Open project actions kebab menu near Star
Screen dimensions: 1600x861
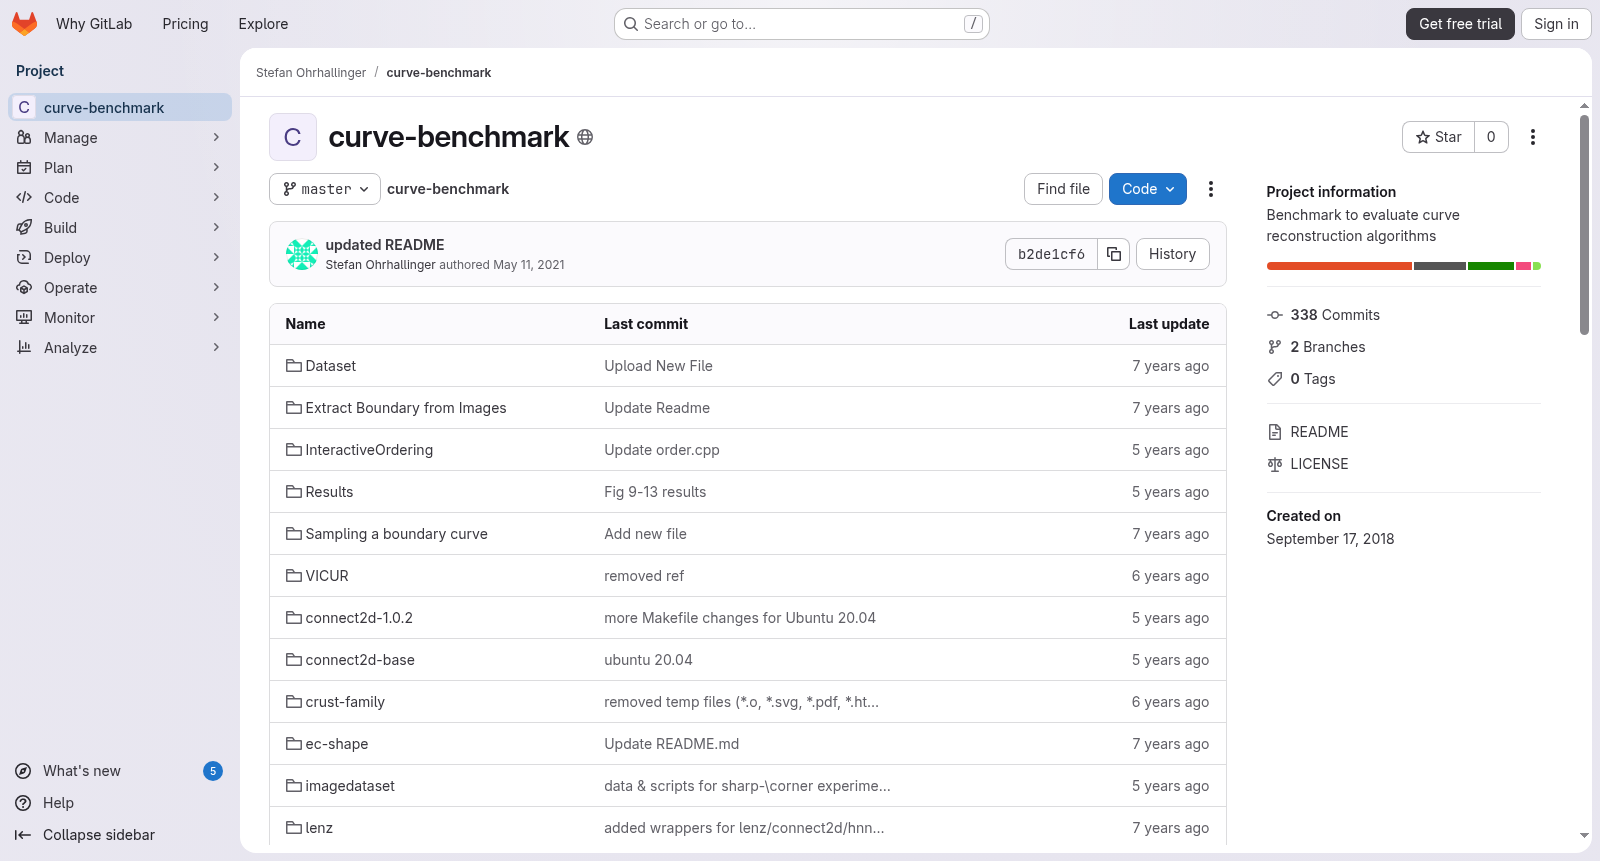[x=1532, y=137]
